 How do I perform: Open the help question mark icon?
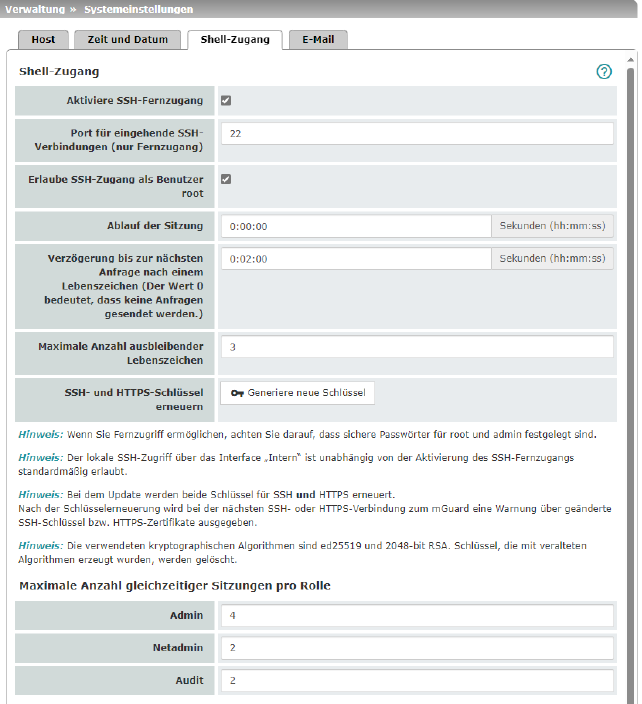[604, 71]
